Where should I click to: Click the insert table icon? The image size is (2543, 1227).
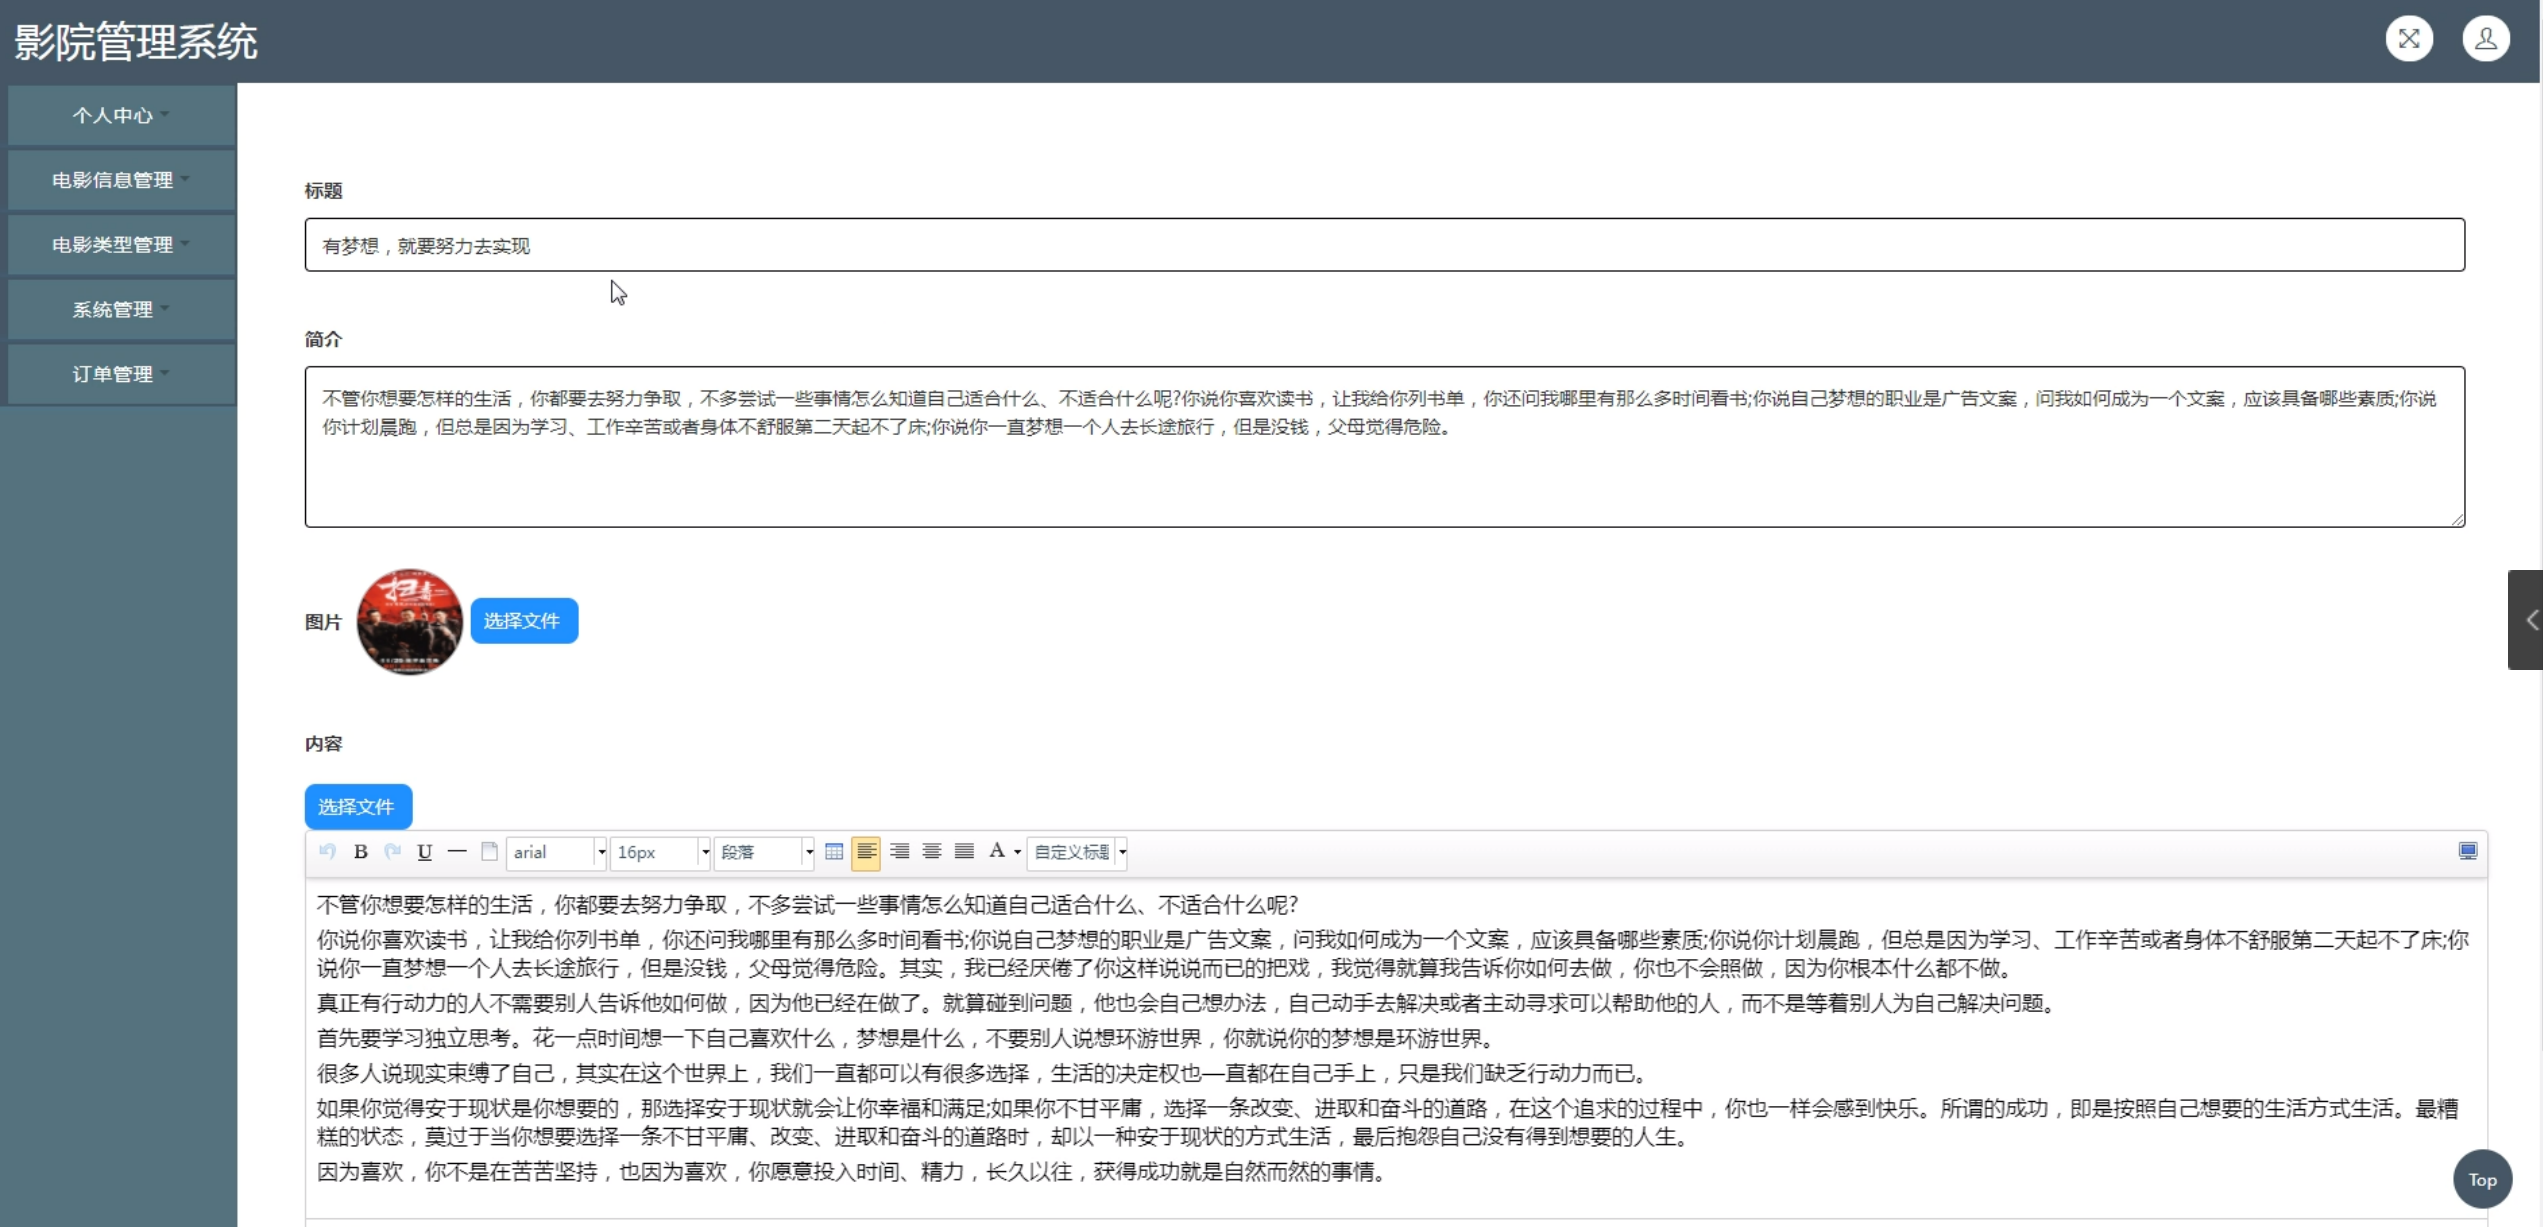834,852
